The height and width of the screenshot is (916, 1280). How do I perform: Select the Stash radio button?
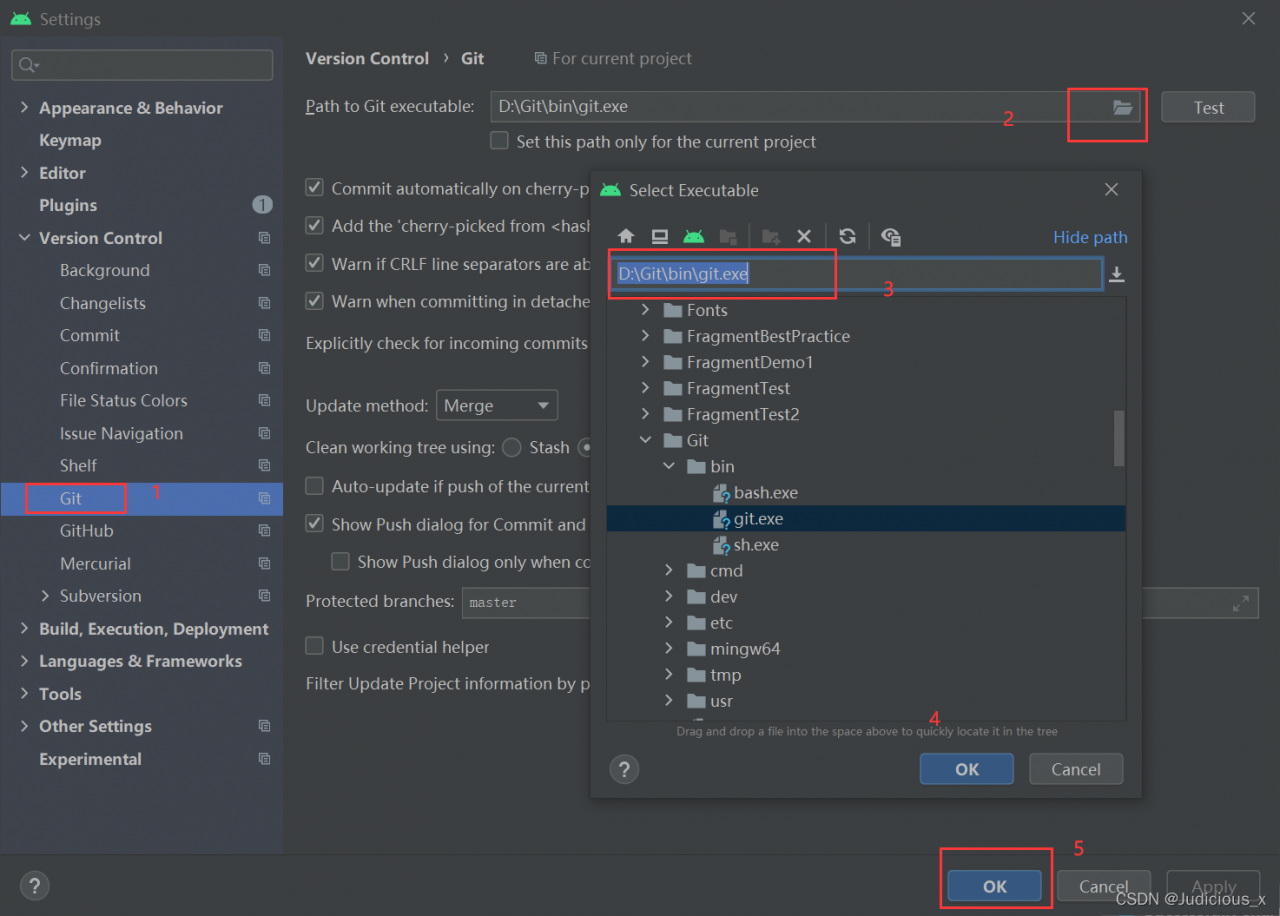(x=512, y=448)
